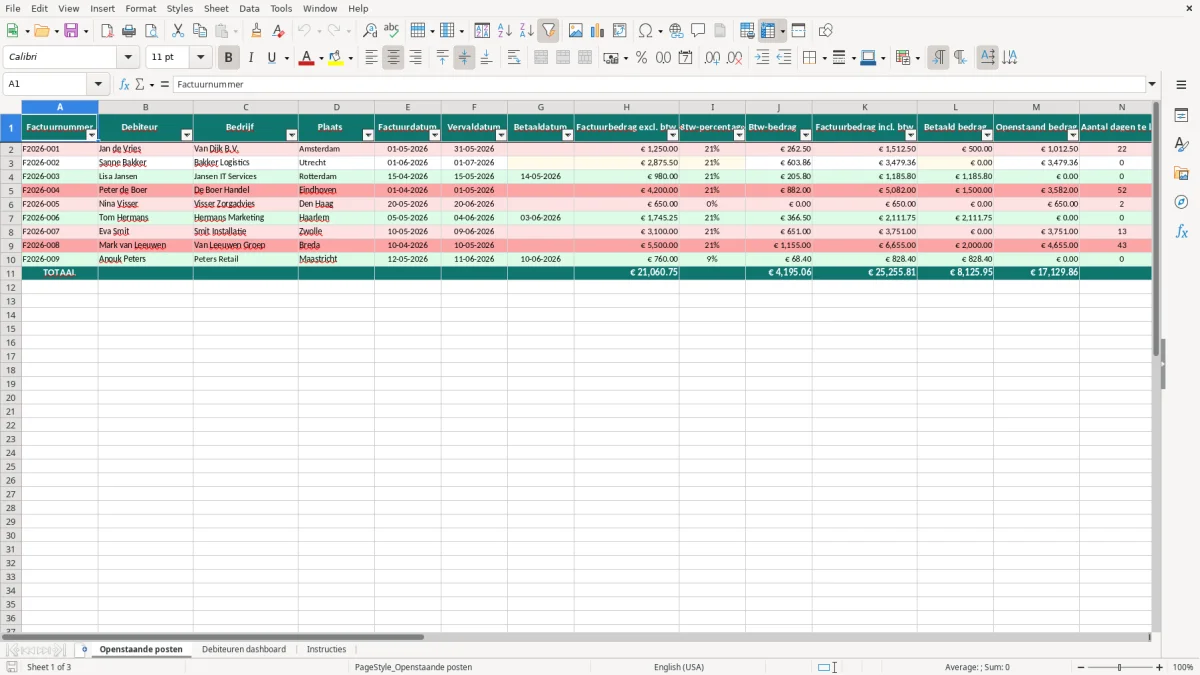Open the Format menu
The width and height of the screenshot is (1200, 675).
coord(140,8)
